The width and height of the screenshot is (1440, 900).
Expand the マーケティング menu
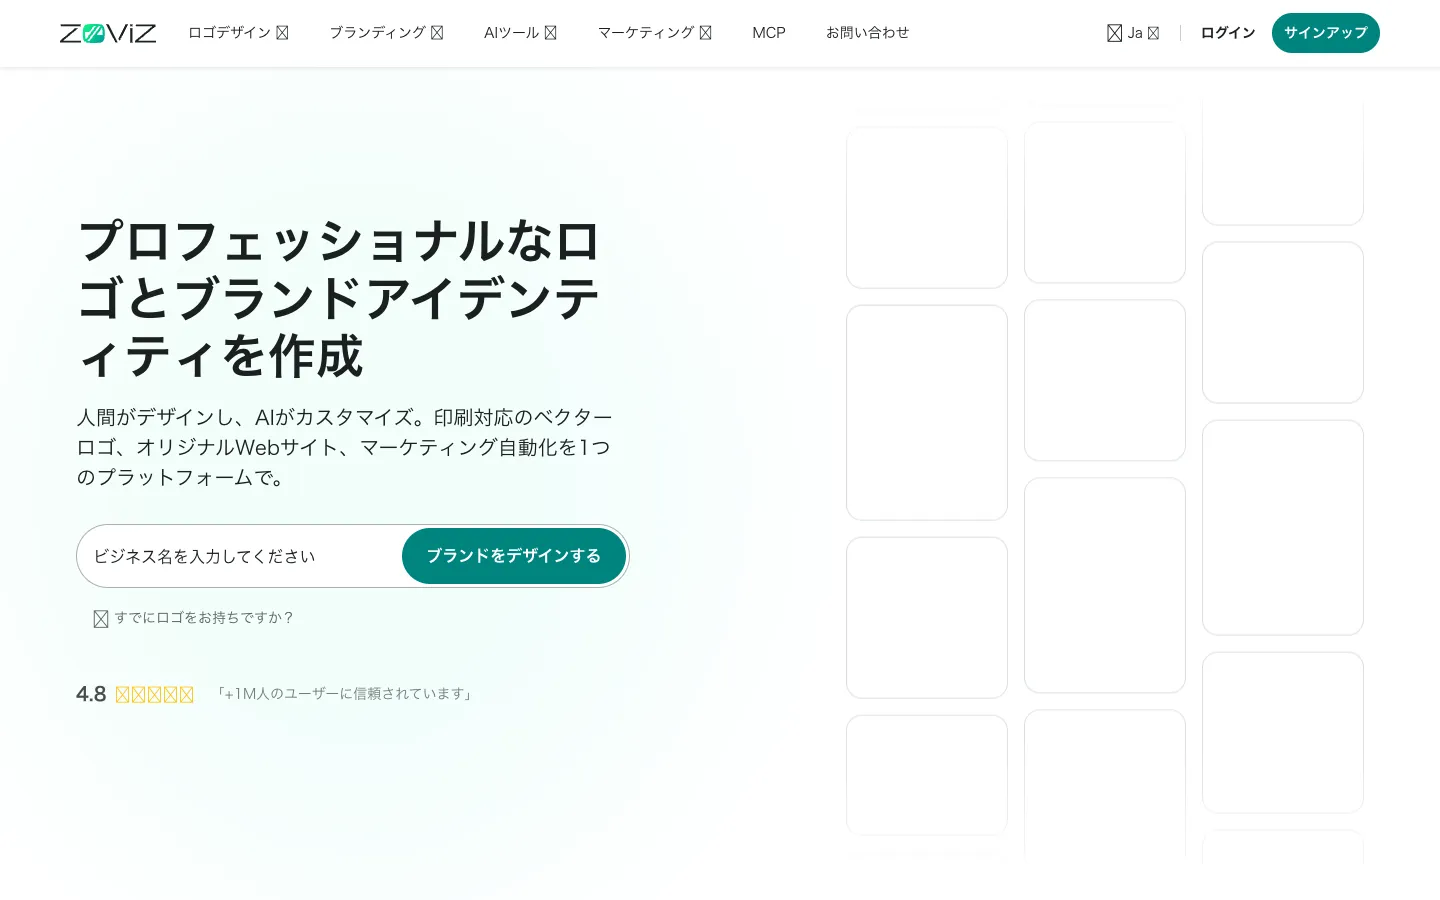pos(655,33)
